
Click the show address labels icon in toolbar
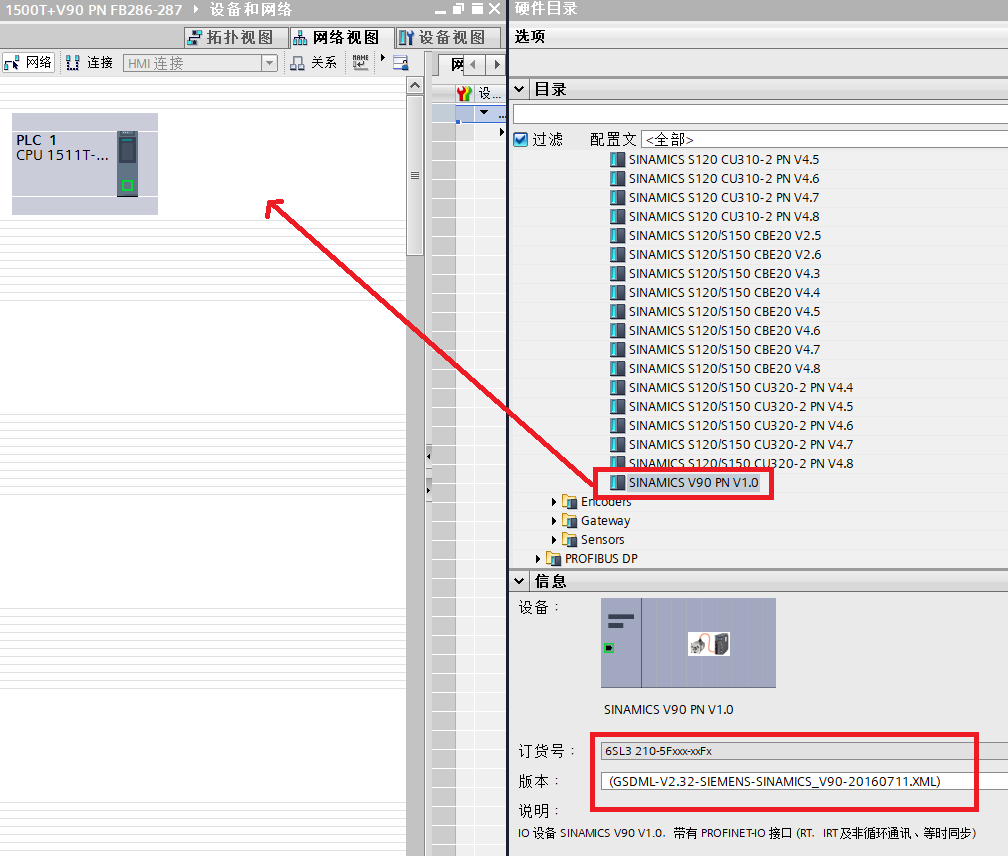pyautogui.click(x=400, y=62)
